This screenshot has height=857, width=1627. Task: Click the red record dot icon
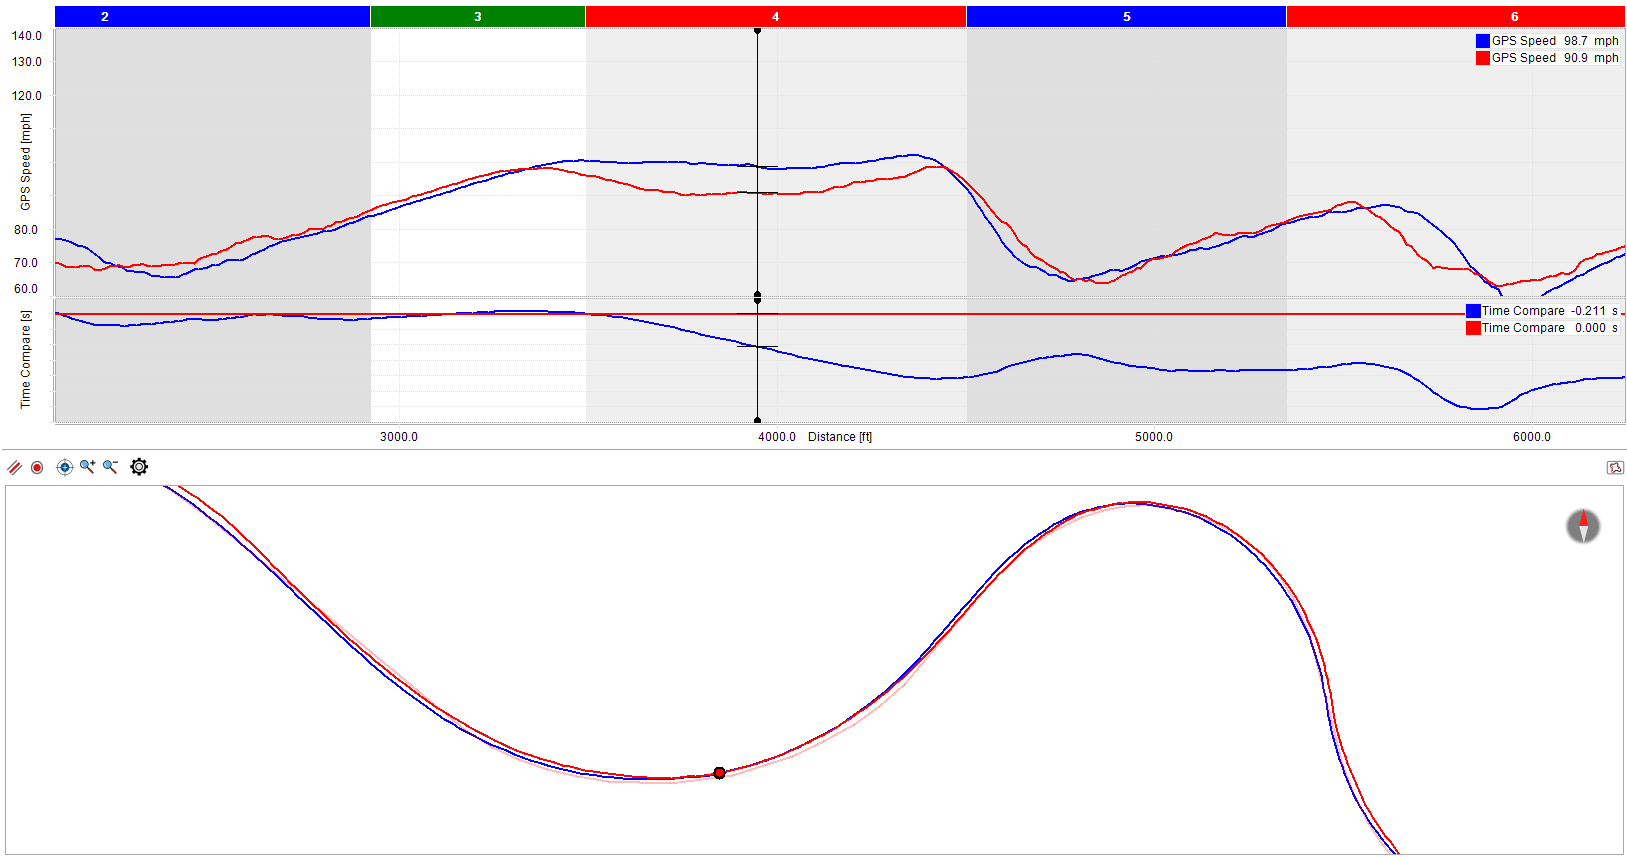click(x=37, y=467)
